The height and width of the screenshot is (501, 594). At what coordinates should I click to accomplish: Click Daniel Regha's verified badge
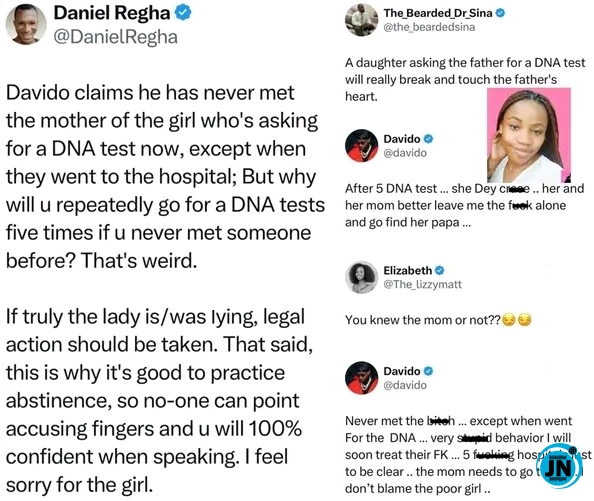pyautogui.click(x=183, y=13)
